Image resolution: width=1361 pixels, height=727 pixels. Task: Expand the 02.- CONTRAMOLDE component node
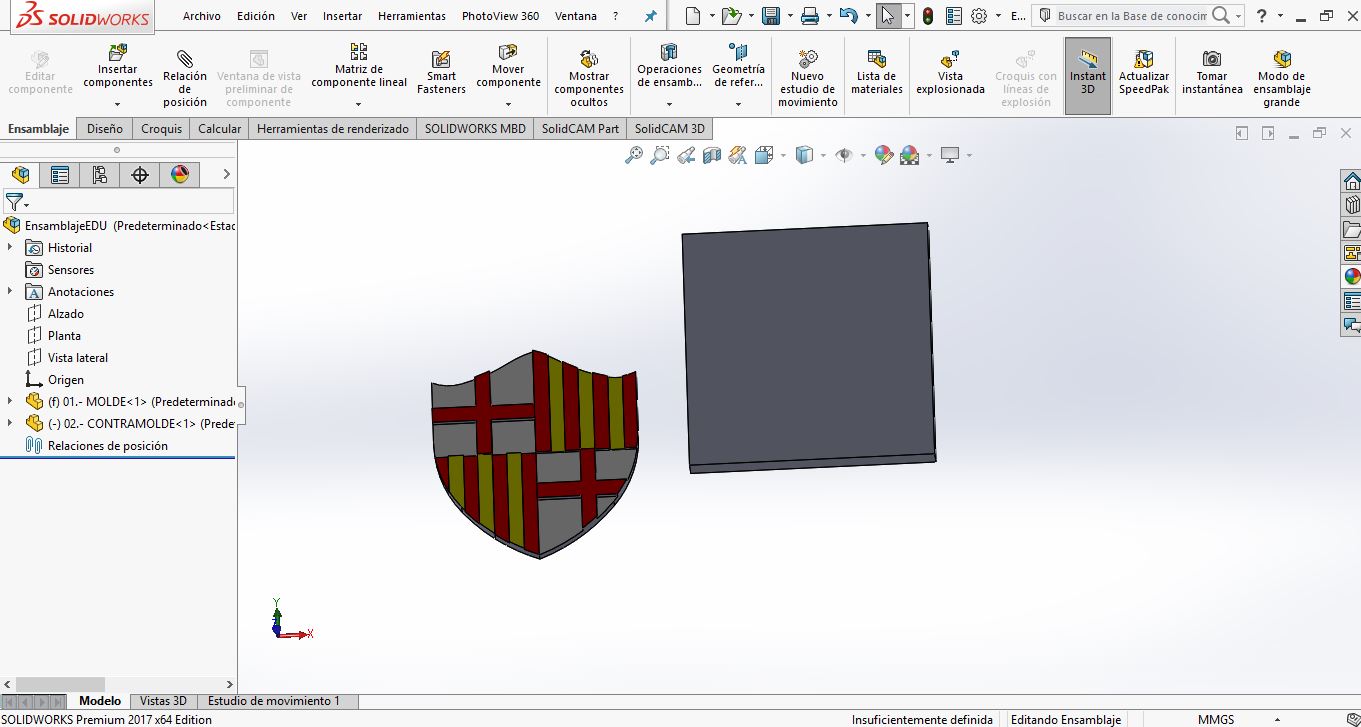click(10, 423)
